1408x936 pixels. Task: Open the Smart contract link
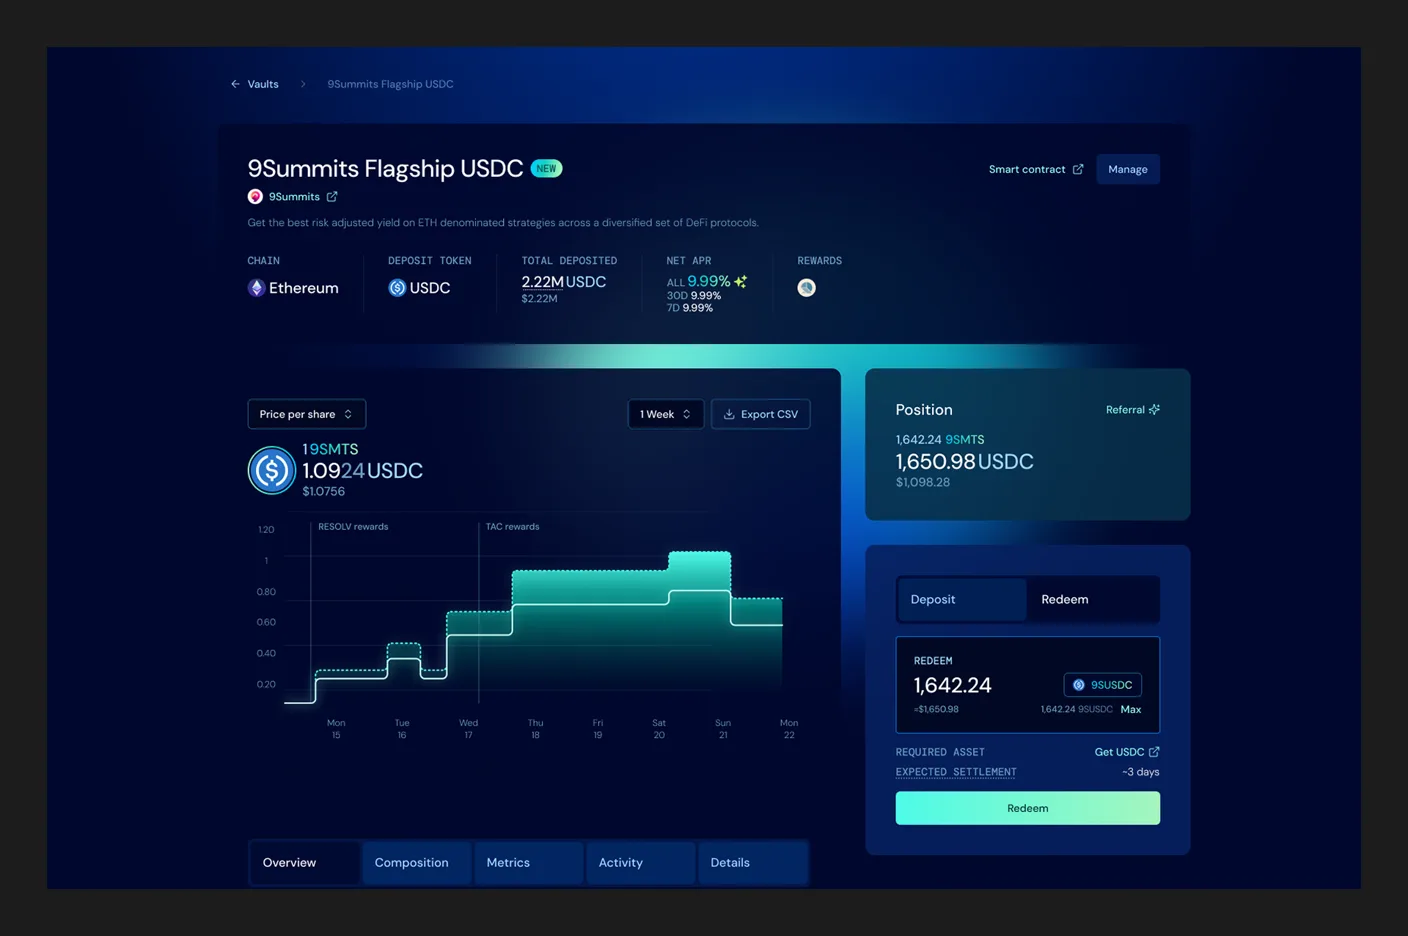(x=1035, y=169)
